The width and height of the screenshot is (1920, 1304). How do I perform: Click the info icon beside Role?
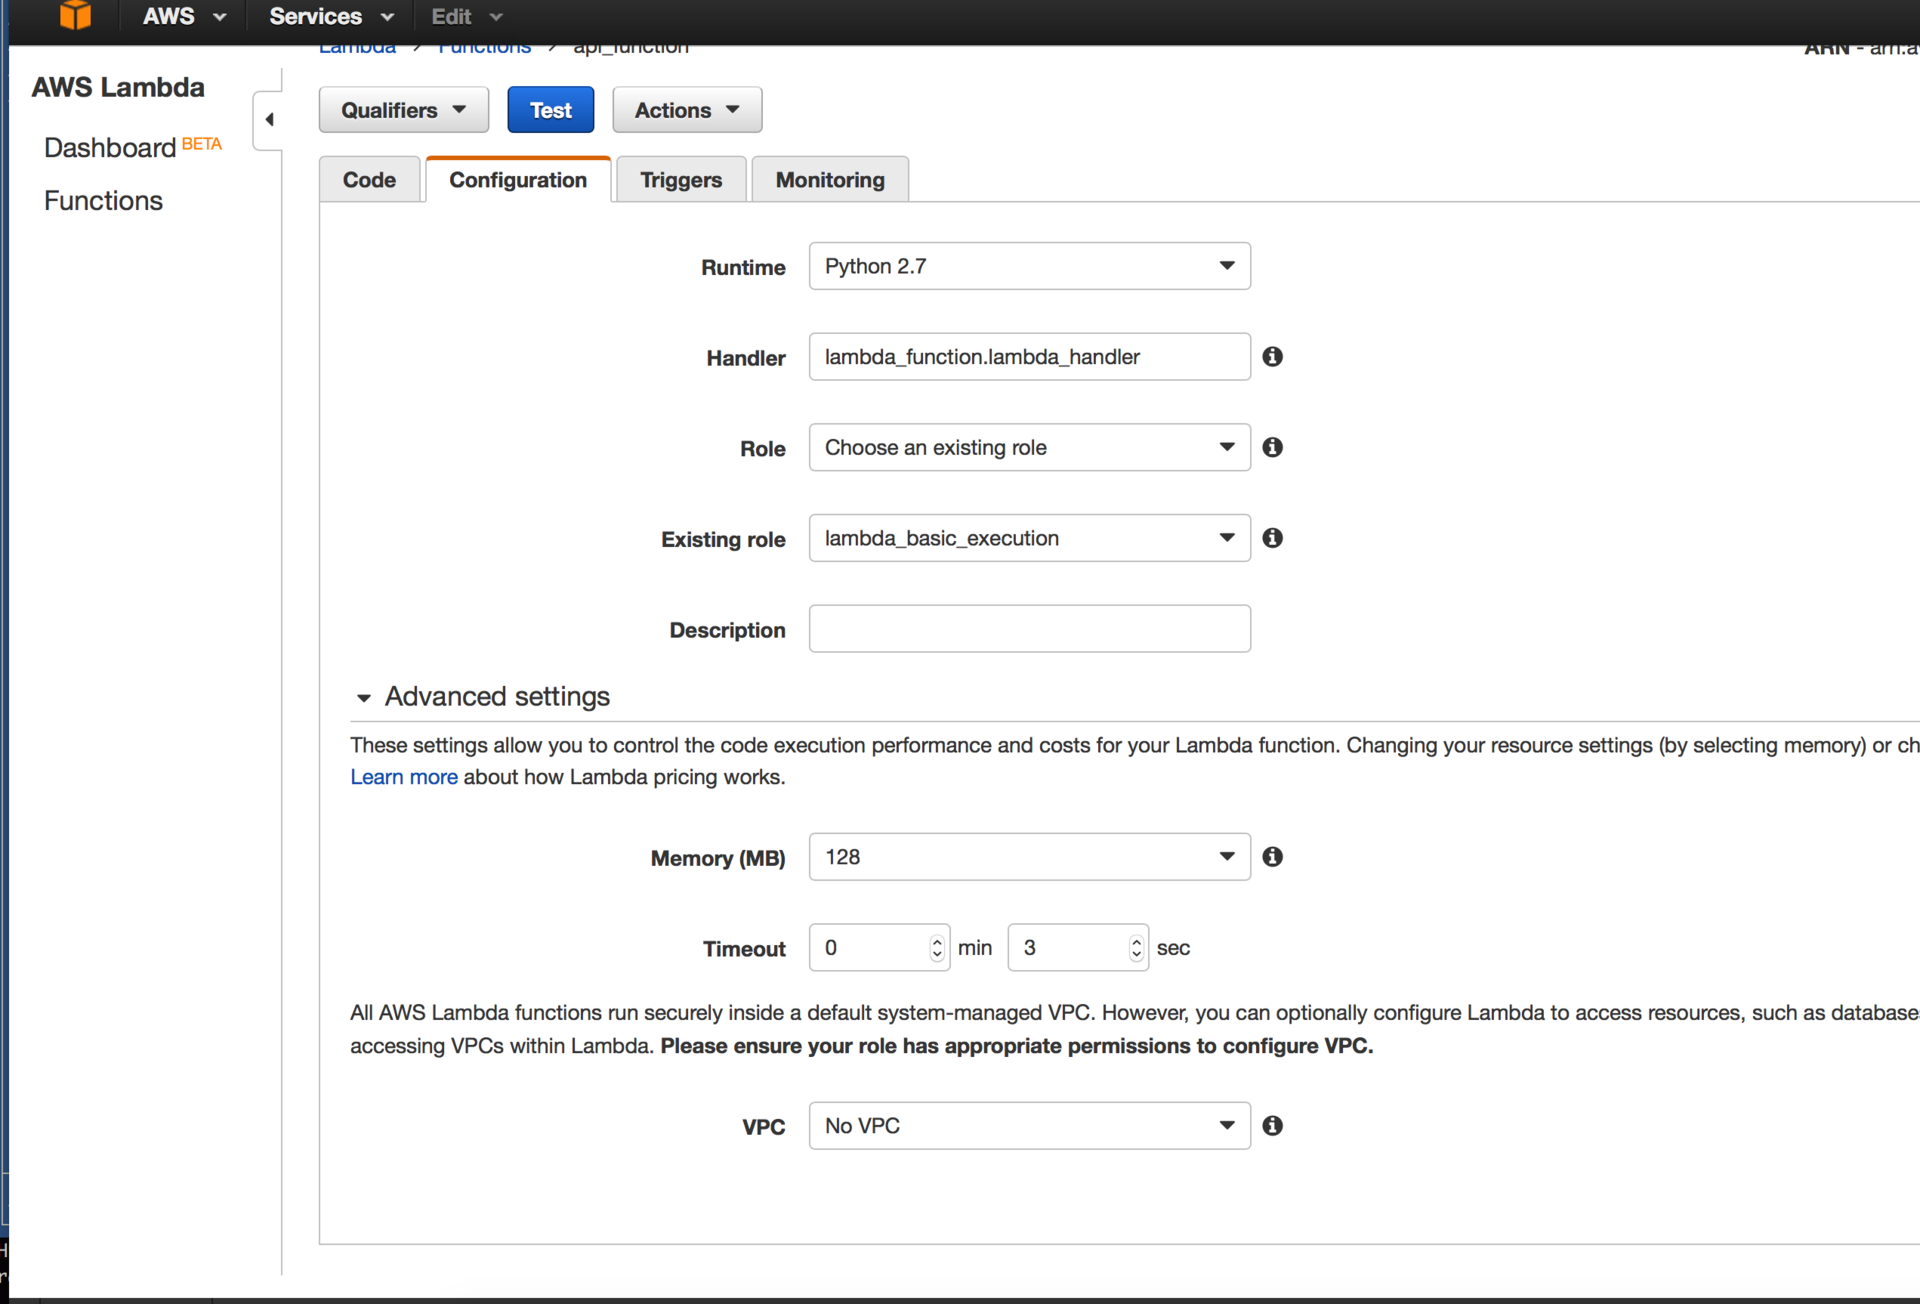(x=1272, y=447)
